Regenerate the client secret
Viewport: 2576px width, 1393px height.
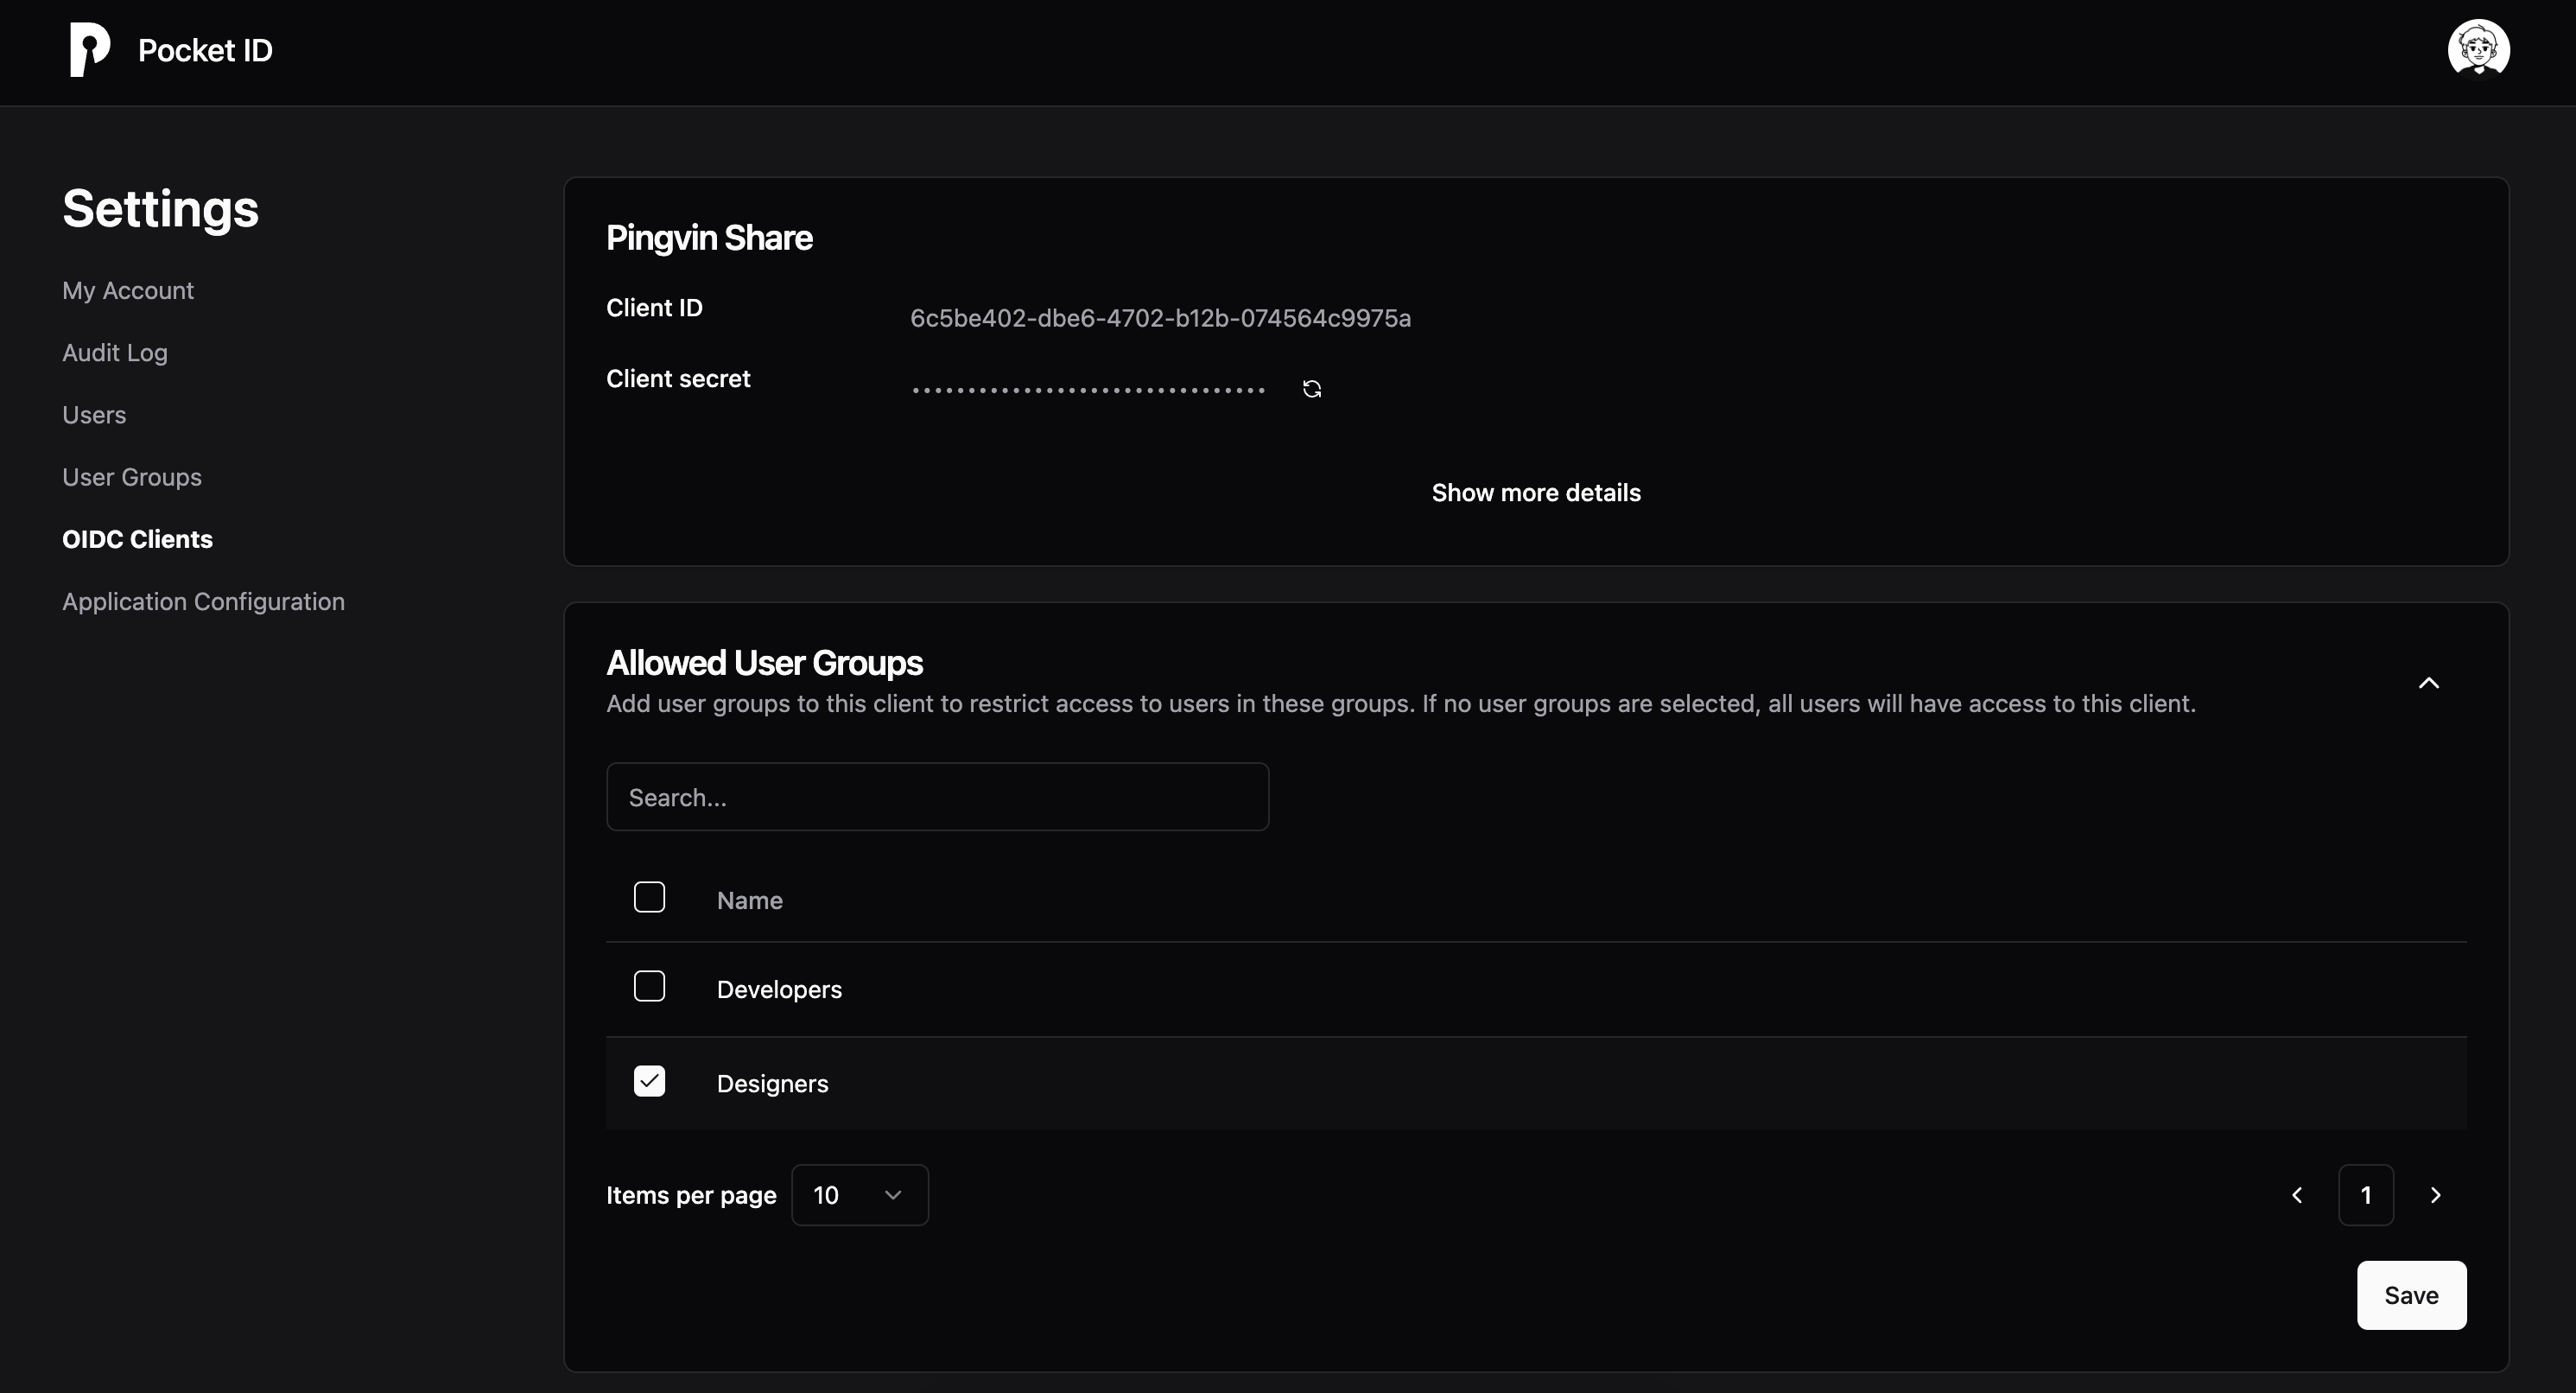(x=1311, y=389)
